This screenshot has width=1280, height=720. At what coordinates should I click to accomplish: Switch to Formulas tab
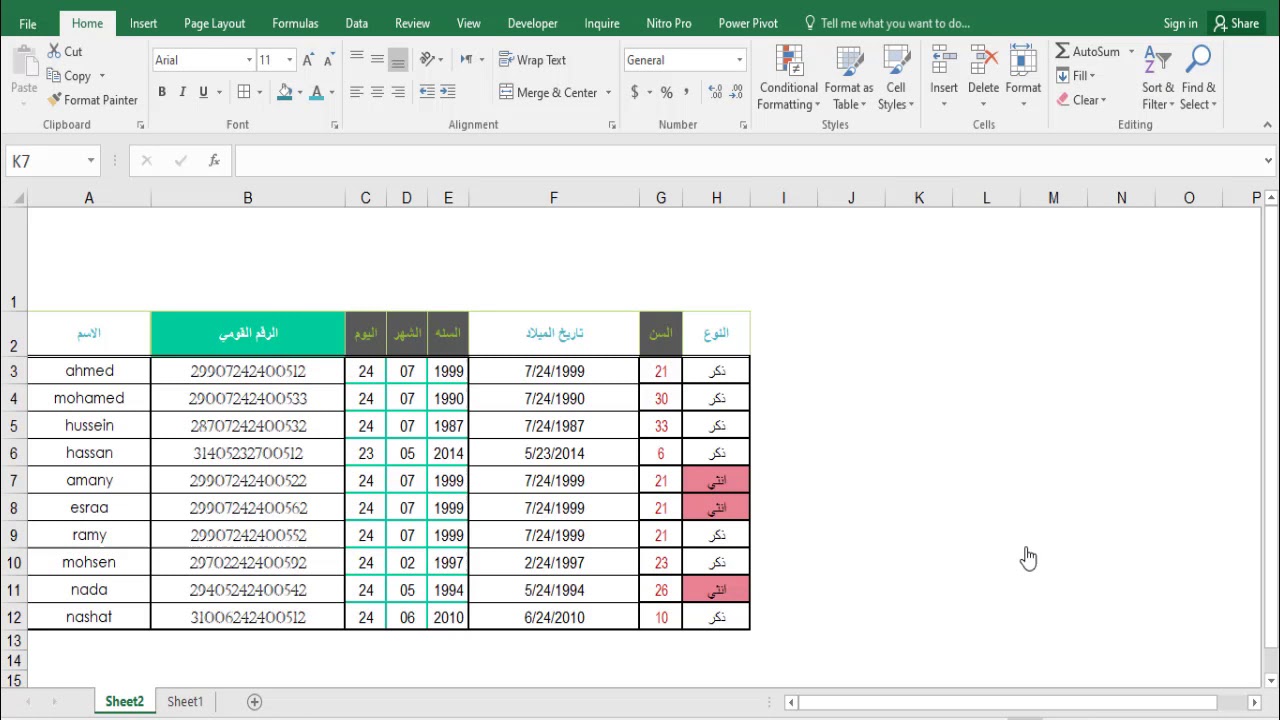(295, 23)
